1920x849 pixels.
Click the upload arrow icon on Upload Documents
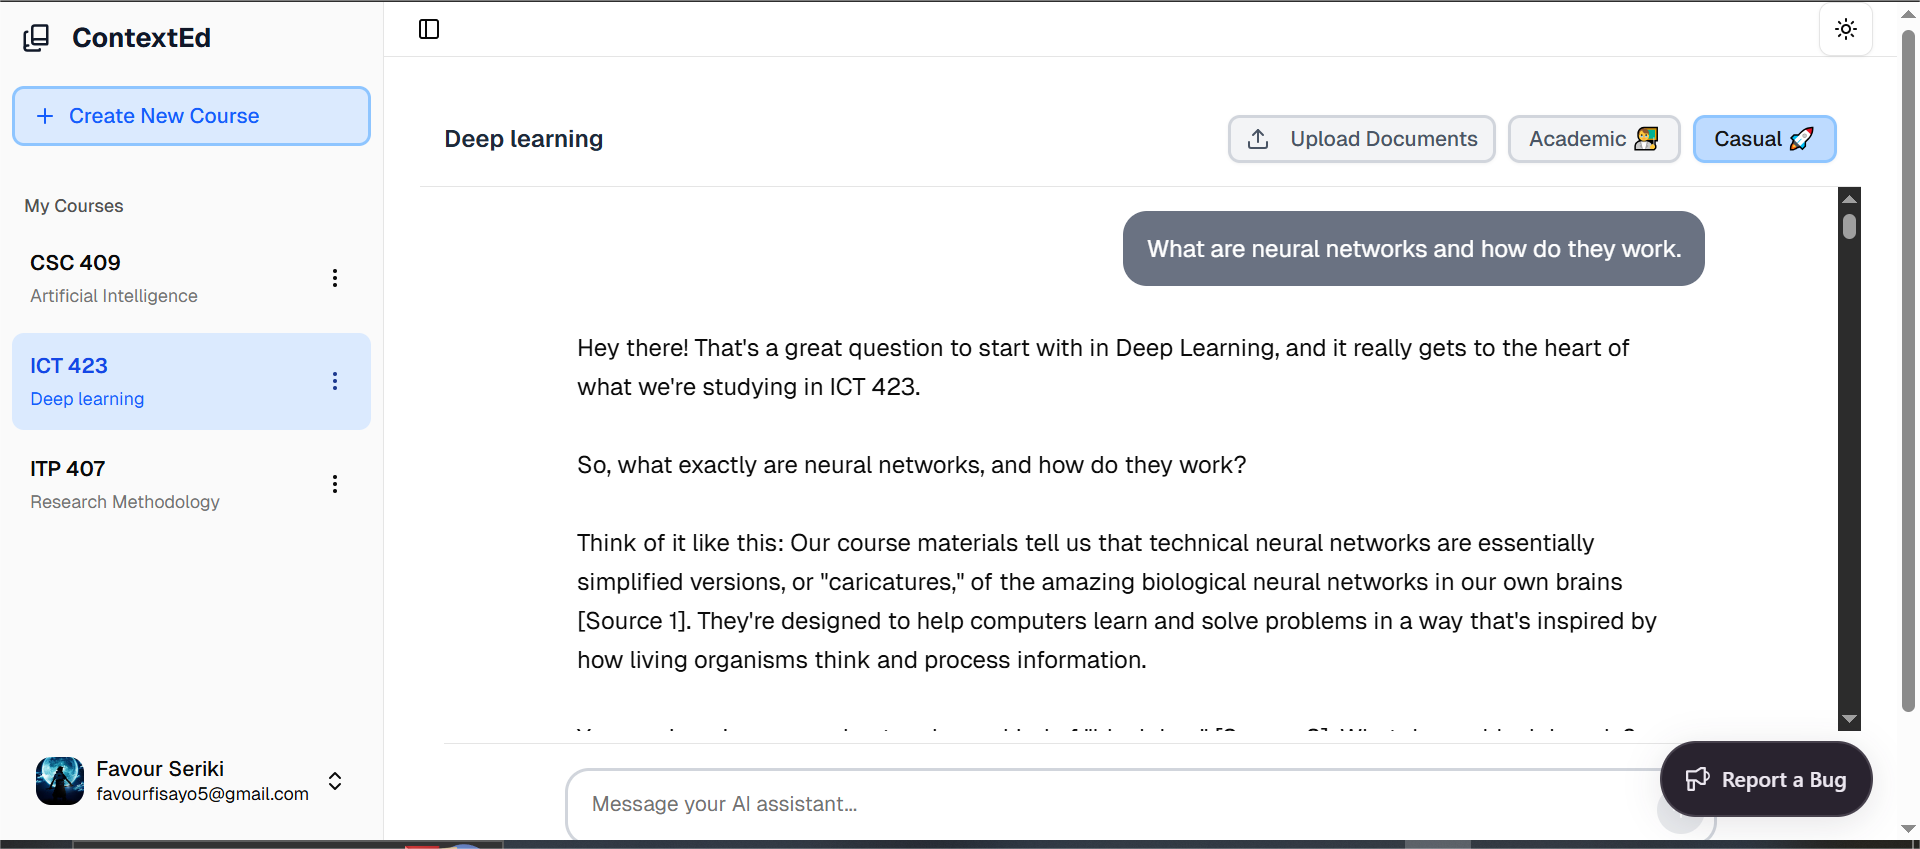1259,139
